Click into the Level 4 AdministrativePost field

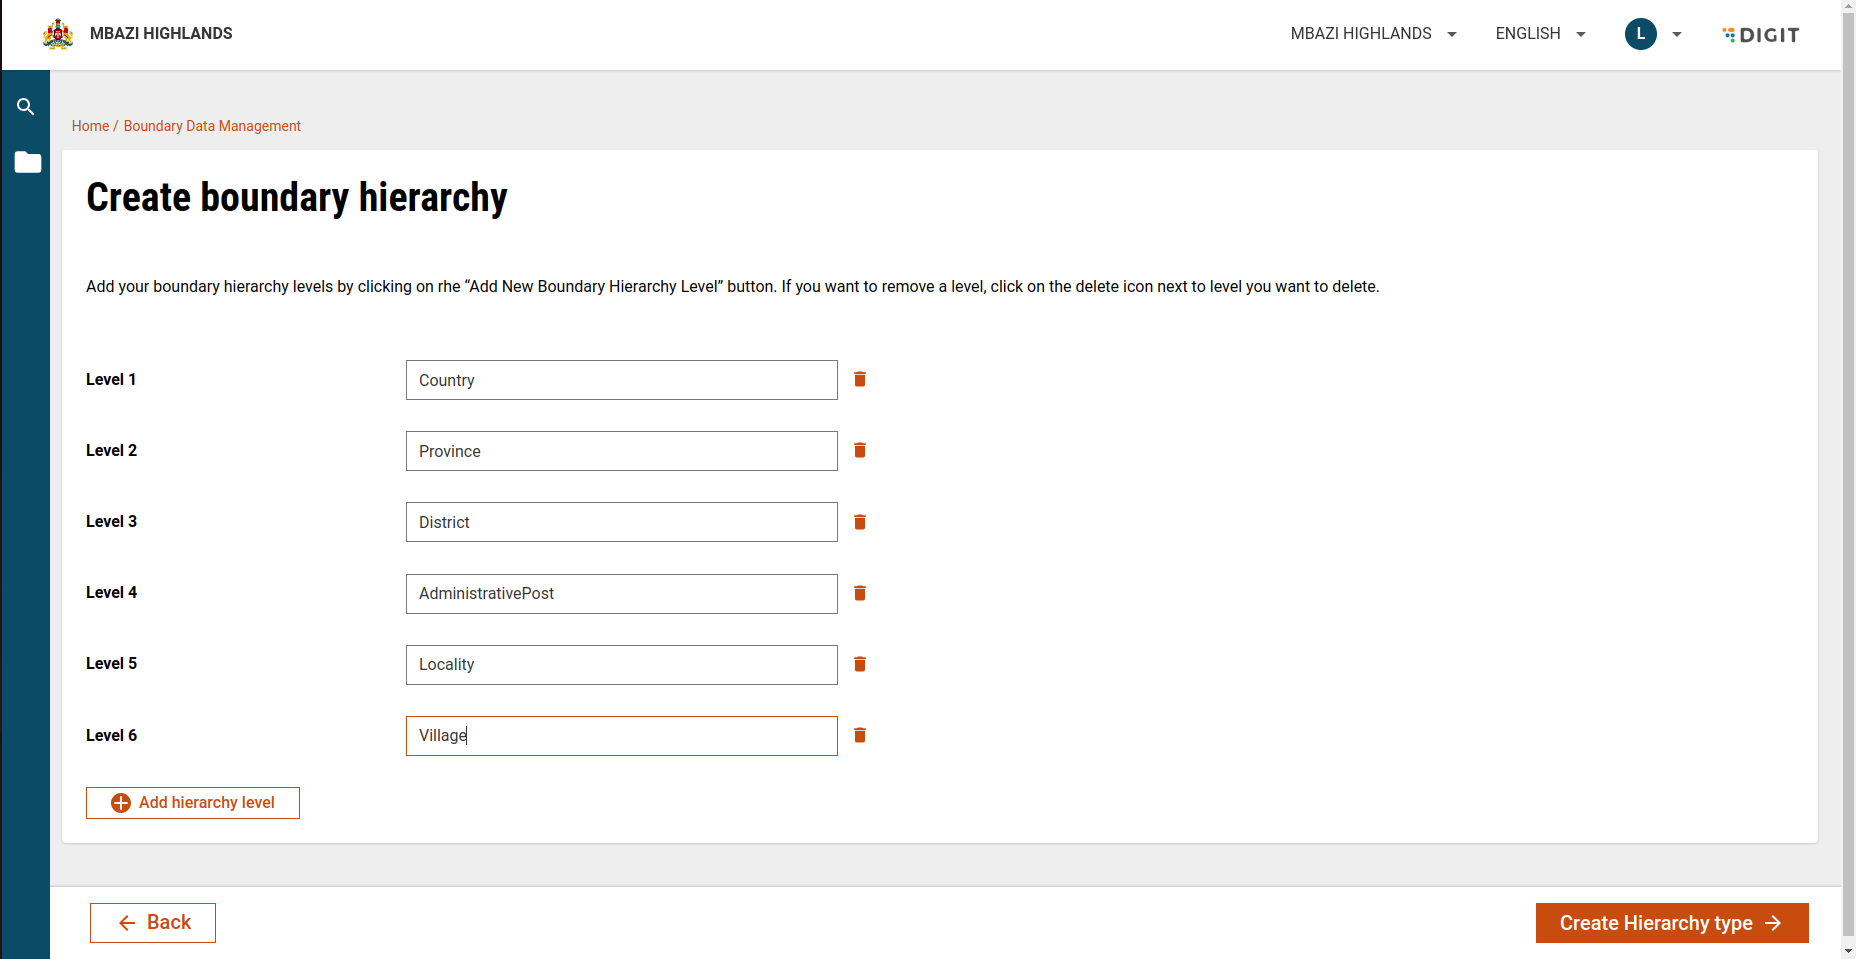coord(621,594)
